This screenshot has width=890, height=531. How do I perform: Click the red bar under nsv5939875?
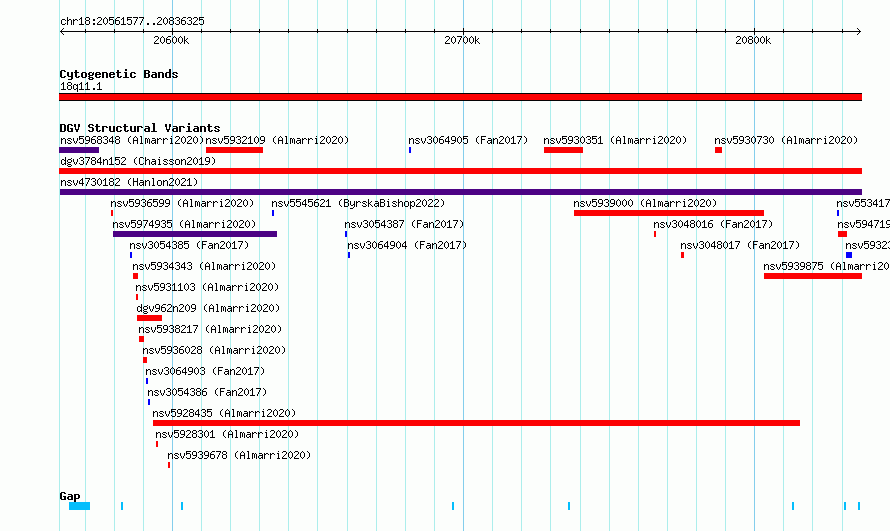(x=813, y=276)
